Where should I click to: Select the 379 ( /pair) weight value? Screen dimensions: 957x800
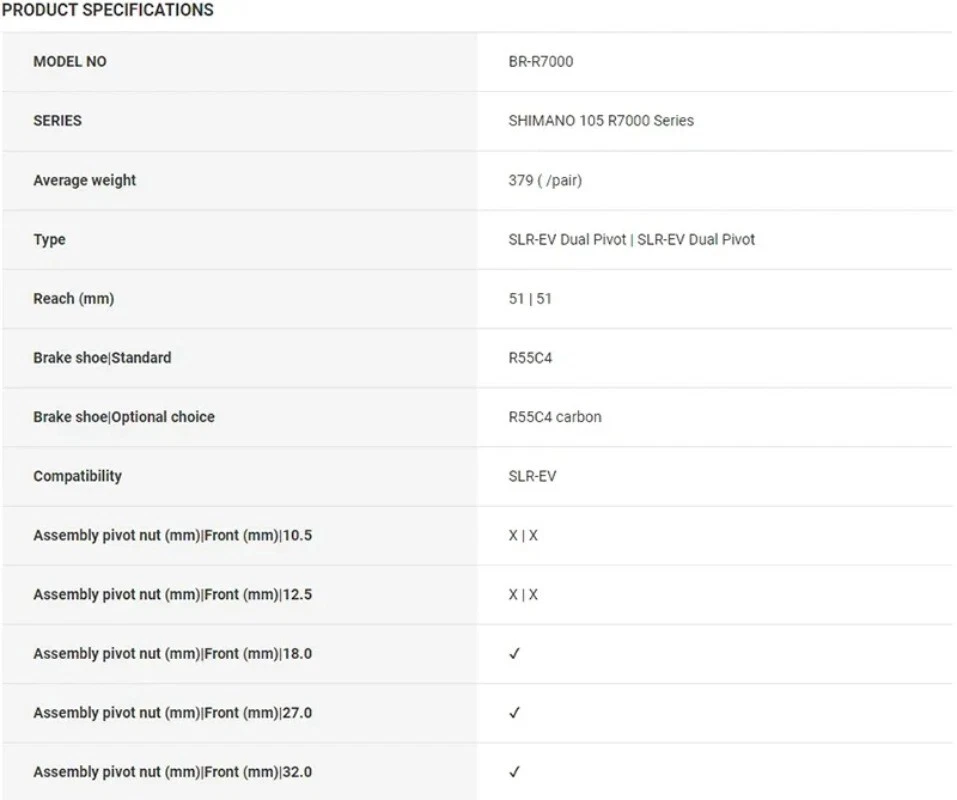pyautogui.click(x=545, y=180)
